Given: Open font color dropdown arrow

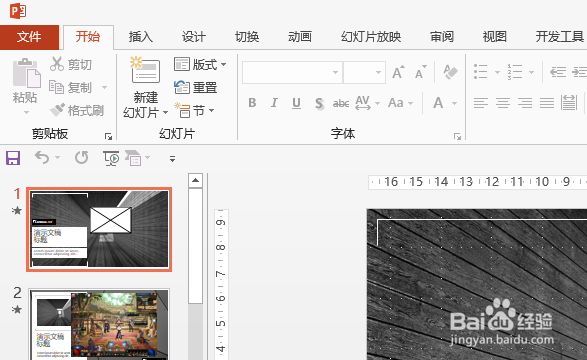Looking at the screenshot, I should pos(454,103).
